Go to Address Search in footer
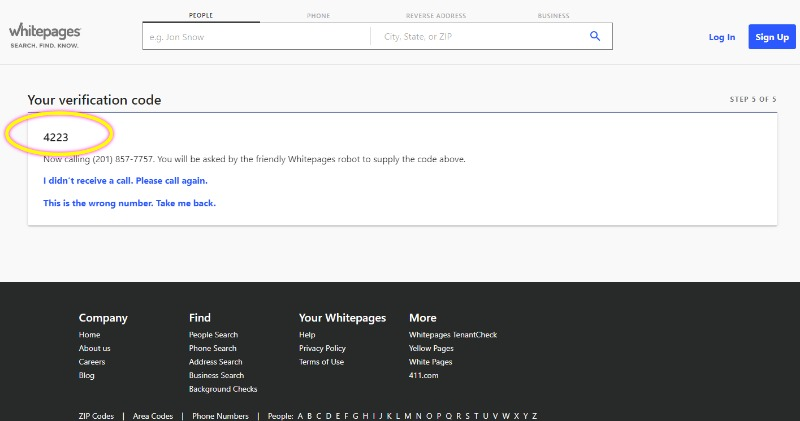 pyautogui.click(x=215, y=362)
